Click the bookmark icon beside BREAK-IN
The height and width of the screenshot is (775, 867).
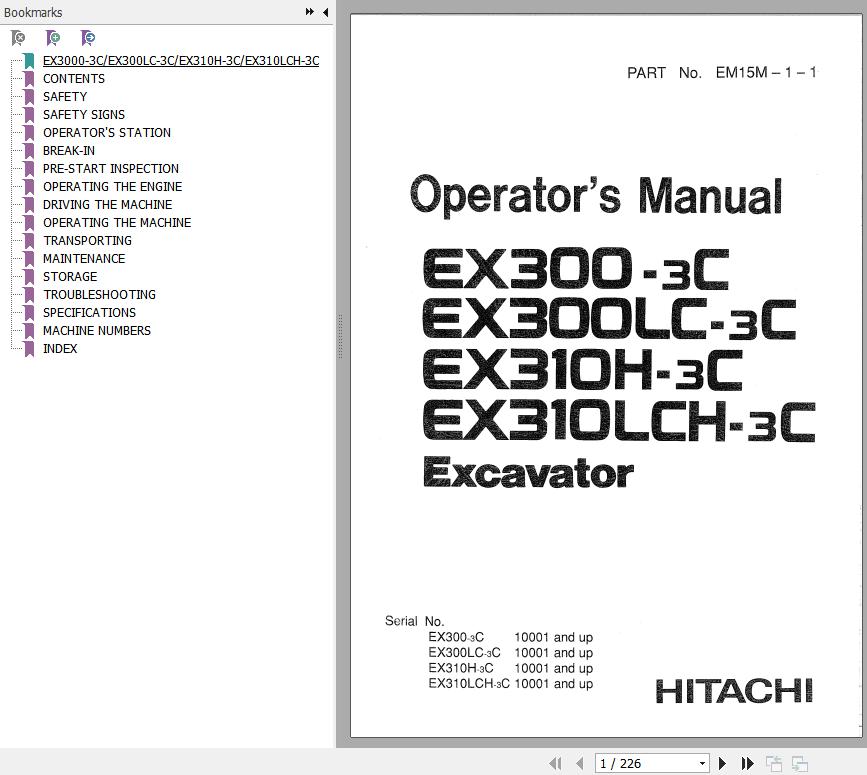coord(29,150)
